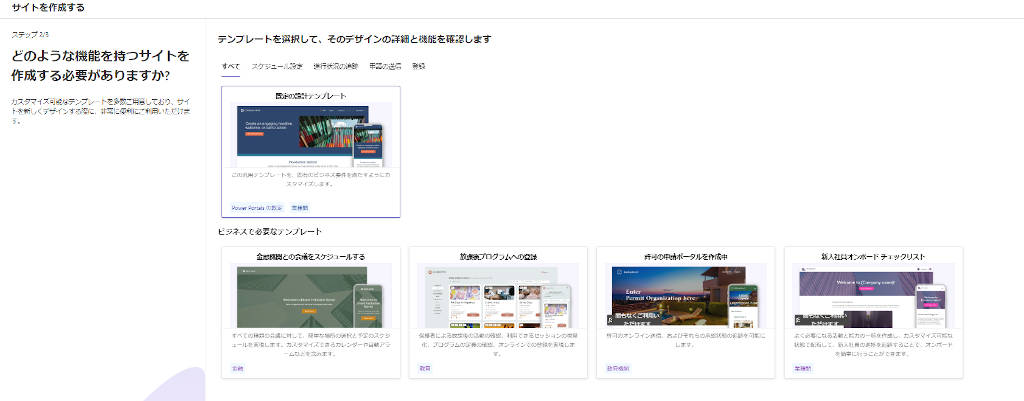The height and width of the screenshot is (401, 1024).
Task: Go to the 申請の送信 tab
Action: pyautogui.click(x=384, y=66)
